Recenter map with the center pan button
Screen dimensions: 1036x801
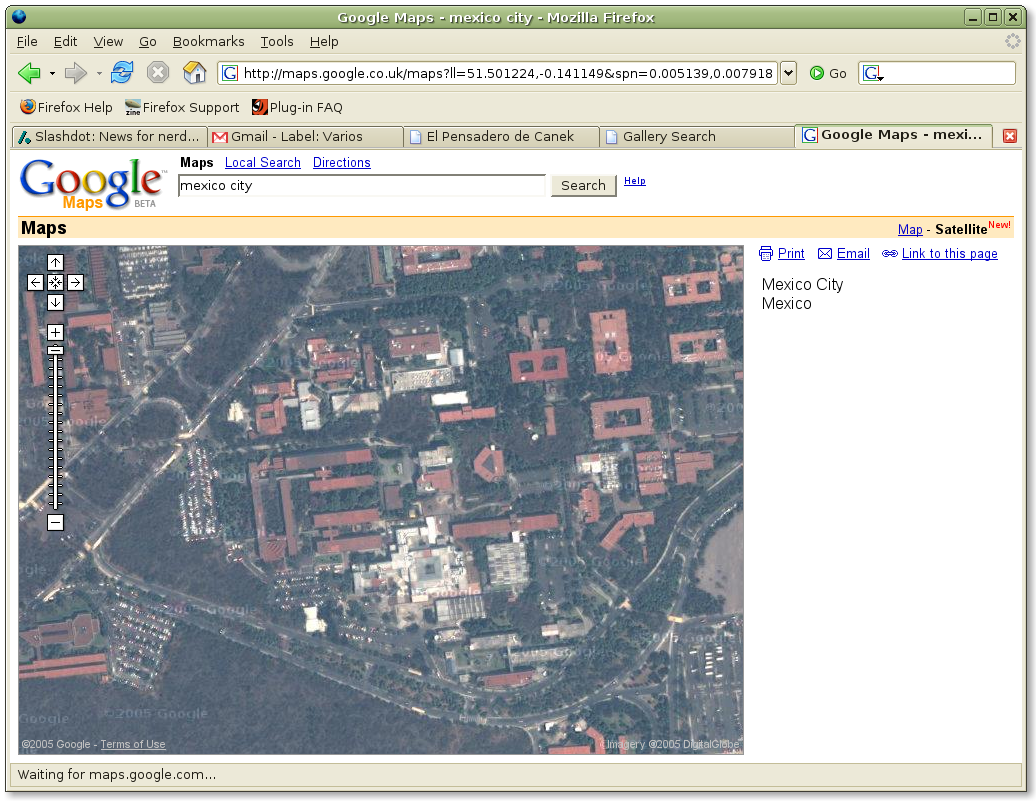tap(56, 283)
